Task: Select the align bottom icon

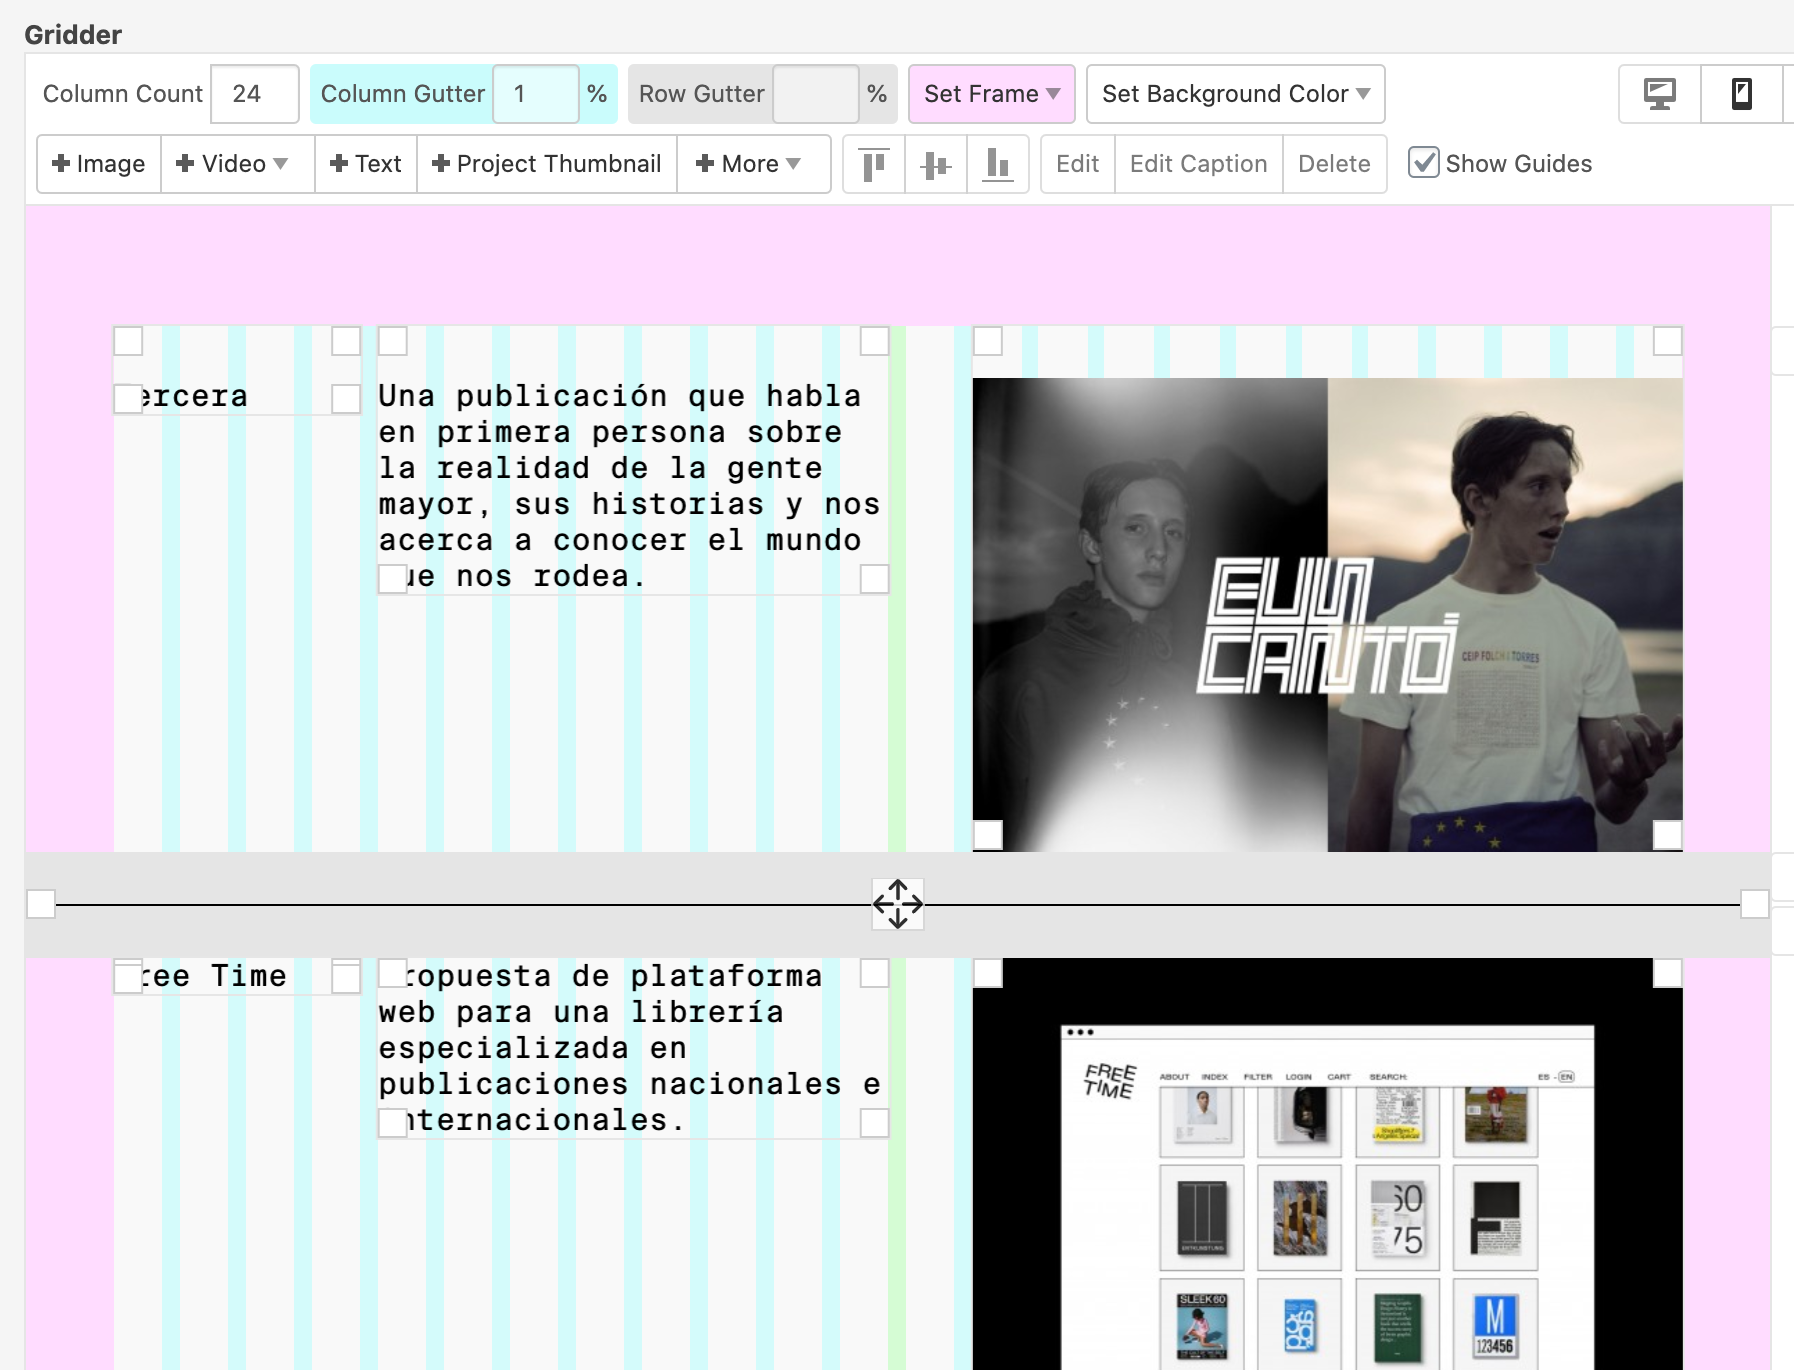Action: [998, 164]
